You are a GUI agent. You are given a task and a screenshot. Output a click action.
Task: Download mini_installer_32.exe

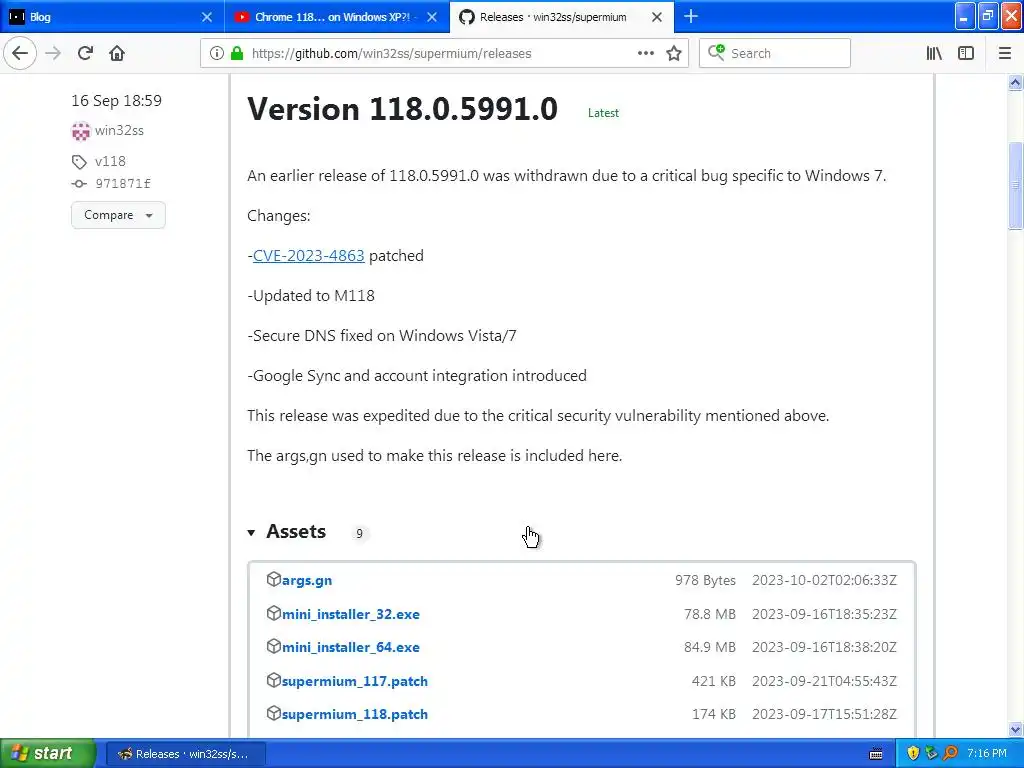point(351,614)
